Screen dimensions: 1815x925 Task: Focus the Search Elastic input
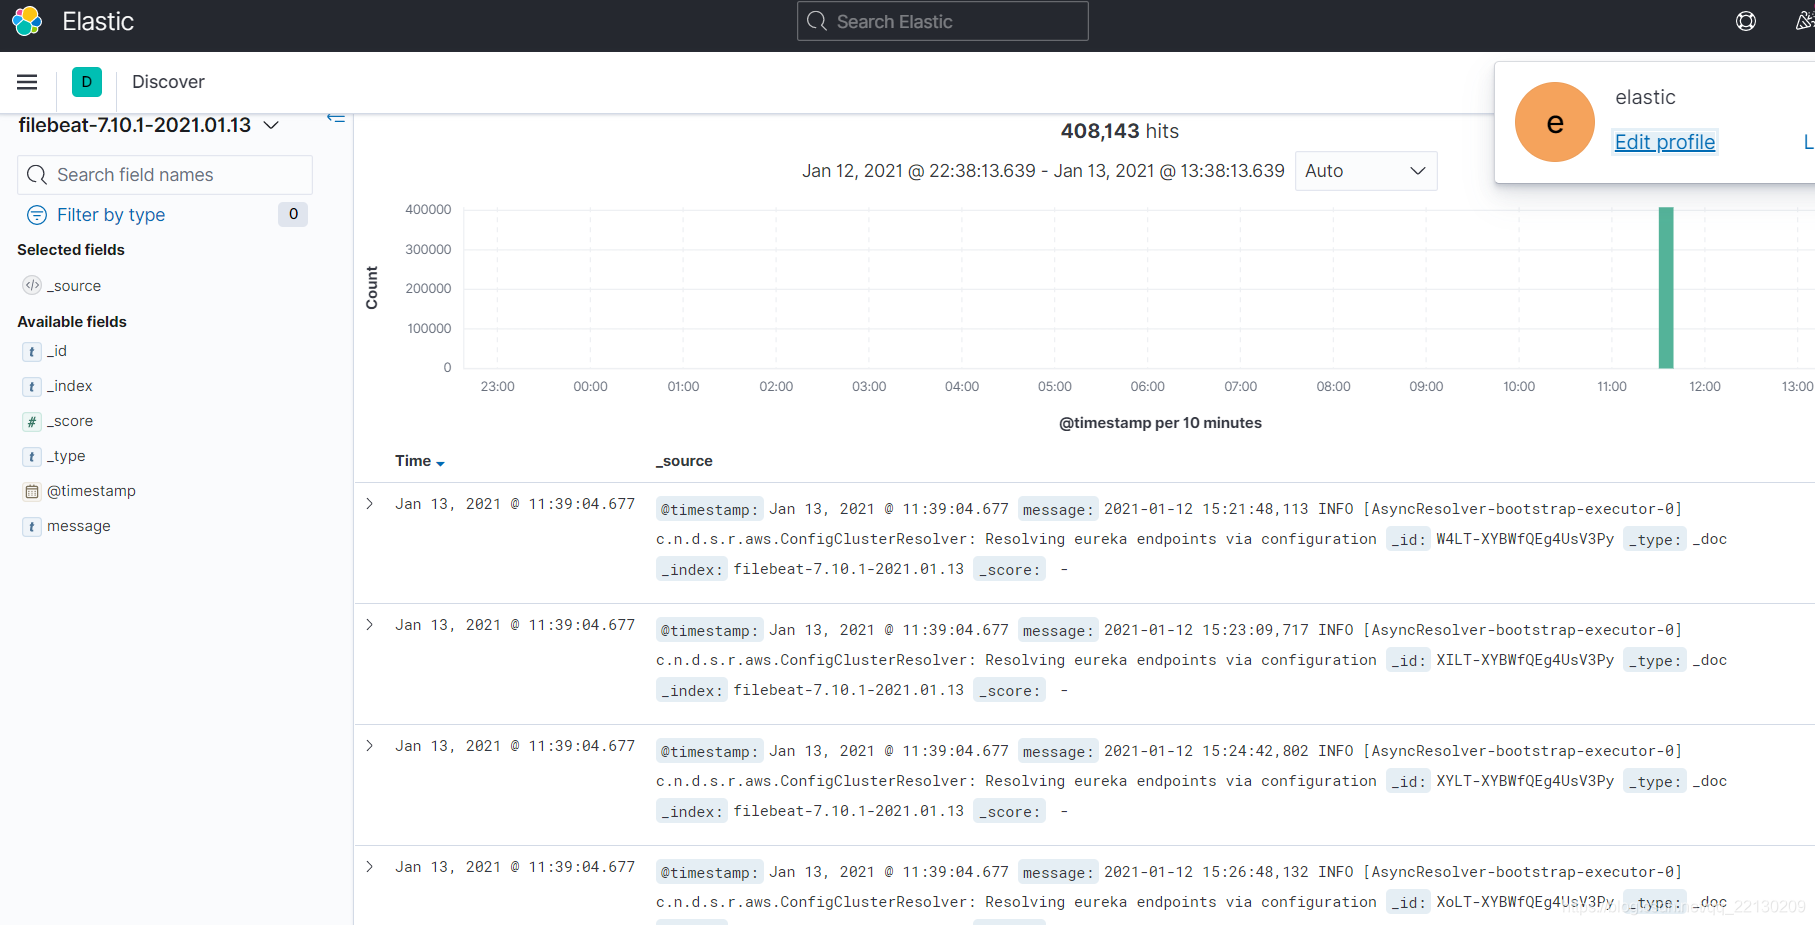[942, 21]
